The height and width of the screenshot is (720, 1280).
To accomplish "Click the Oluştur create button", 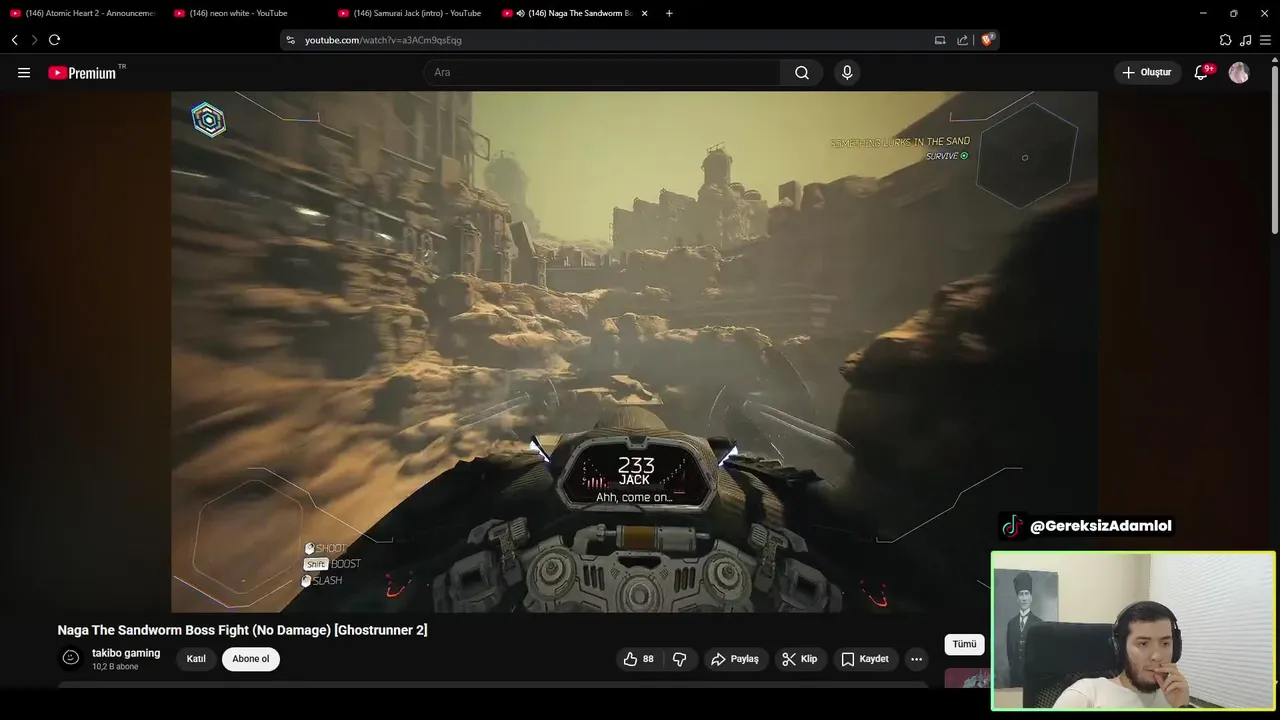I will click(1148, 73).
